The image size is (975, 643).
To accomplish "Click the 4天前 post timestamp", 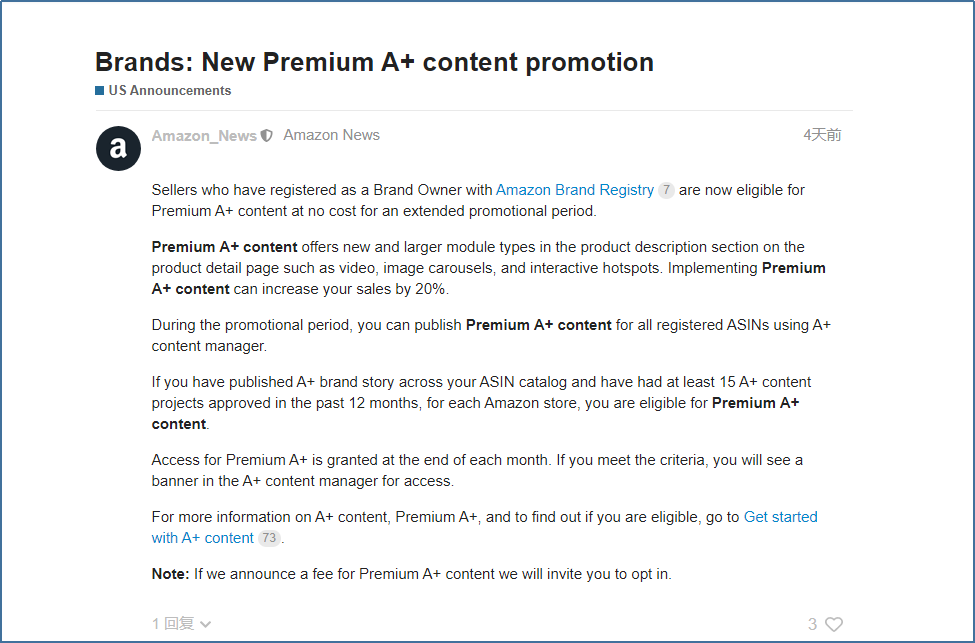I will 822,135.
